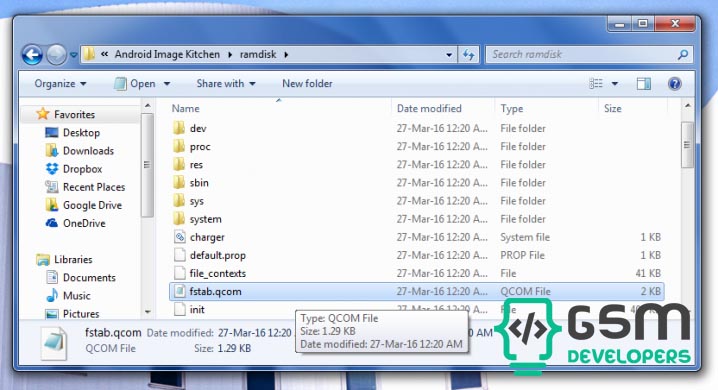Select the res folder icon
This screenshot has width=718, height=390.
[179, 164]
